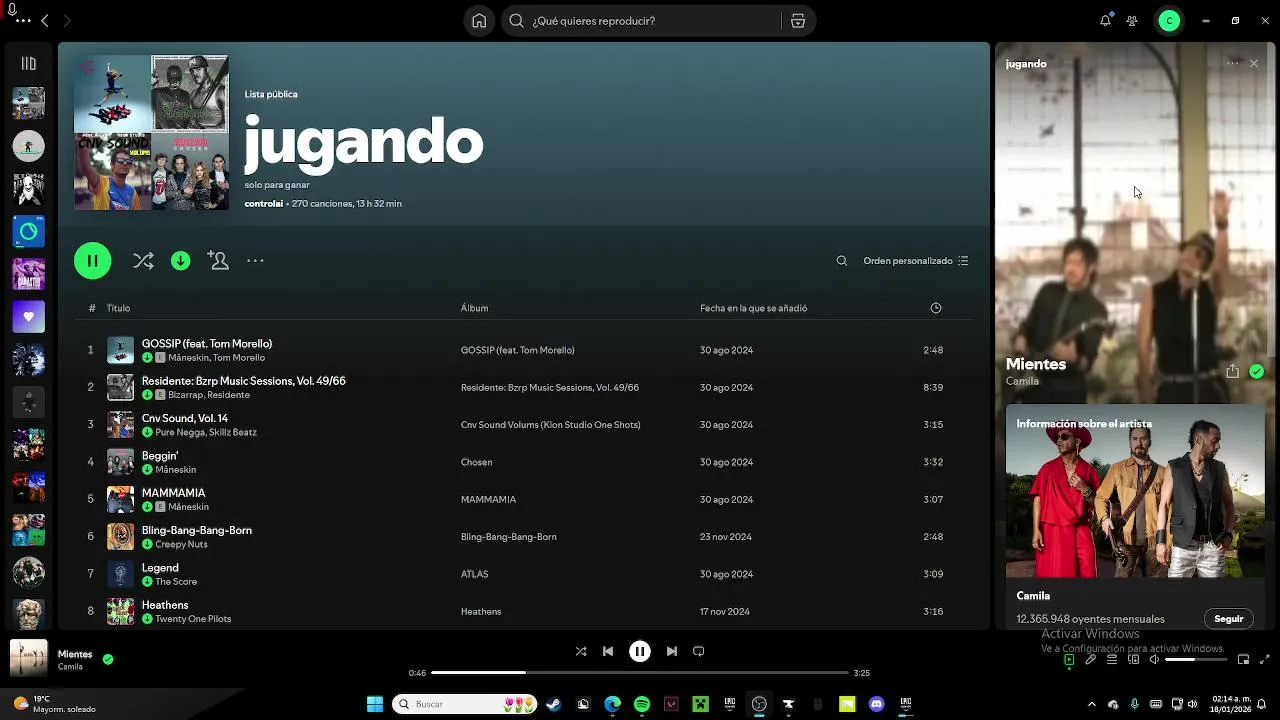The image size is (1280, 720).
Task: Open the notifications bell in Spotify header
Action: click(x=1105, y=21)
